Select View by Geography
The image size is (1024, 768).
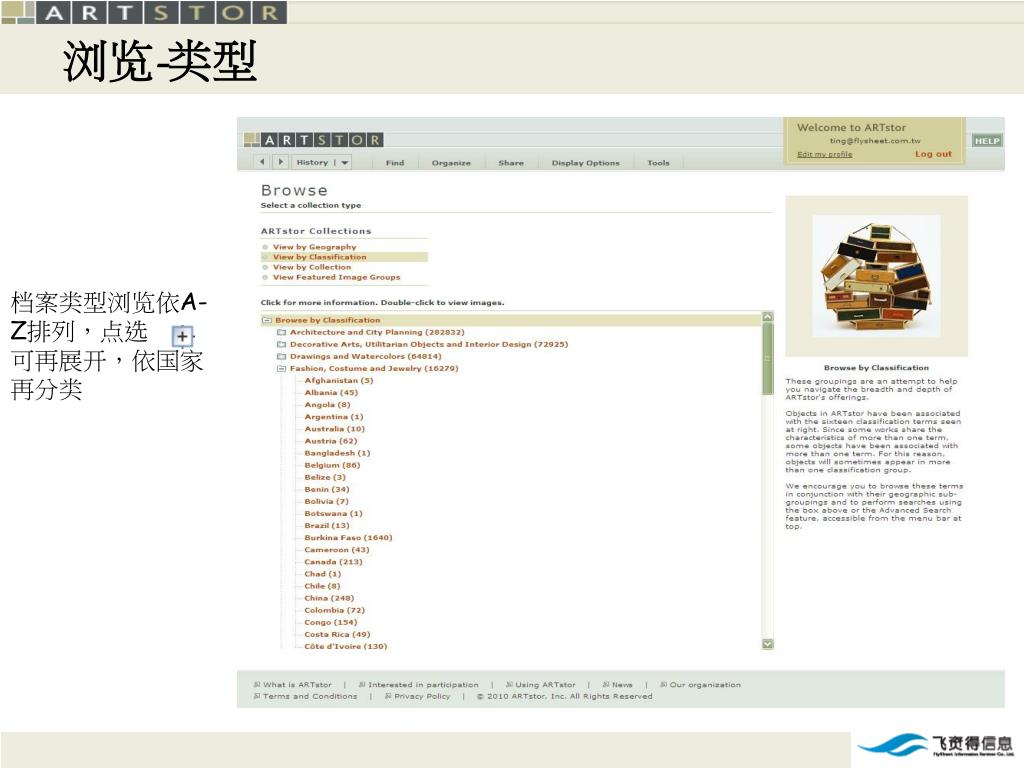coord(315,247)
